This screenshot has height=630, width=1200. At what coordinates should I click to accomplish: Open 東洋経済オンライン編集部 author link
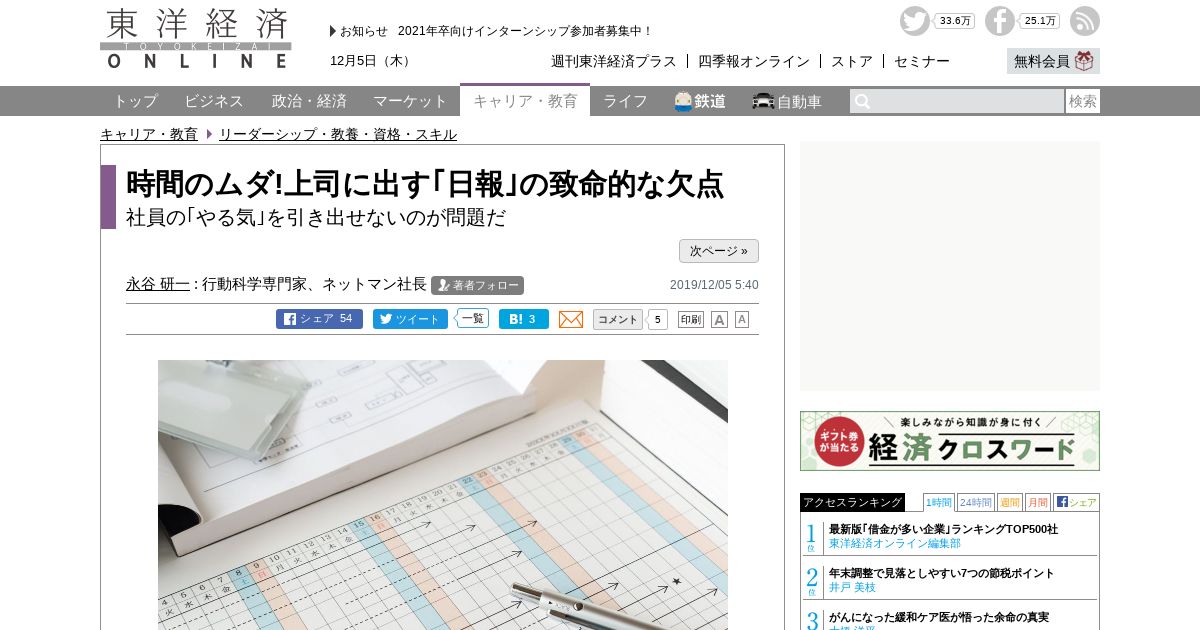(x=895, y=543)
